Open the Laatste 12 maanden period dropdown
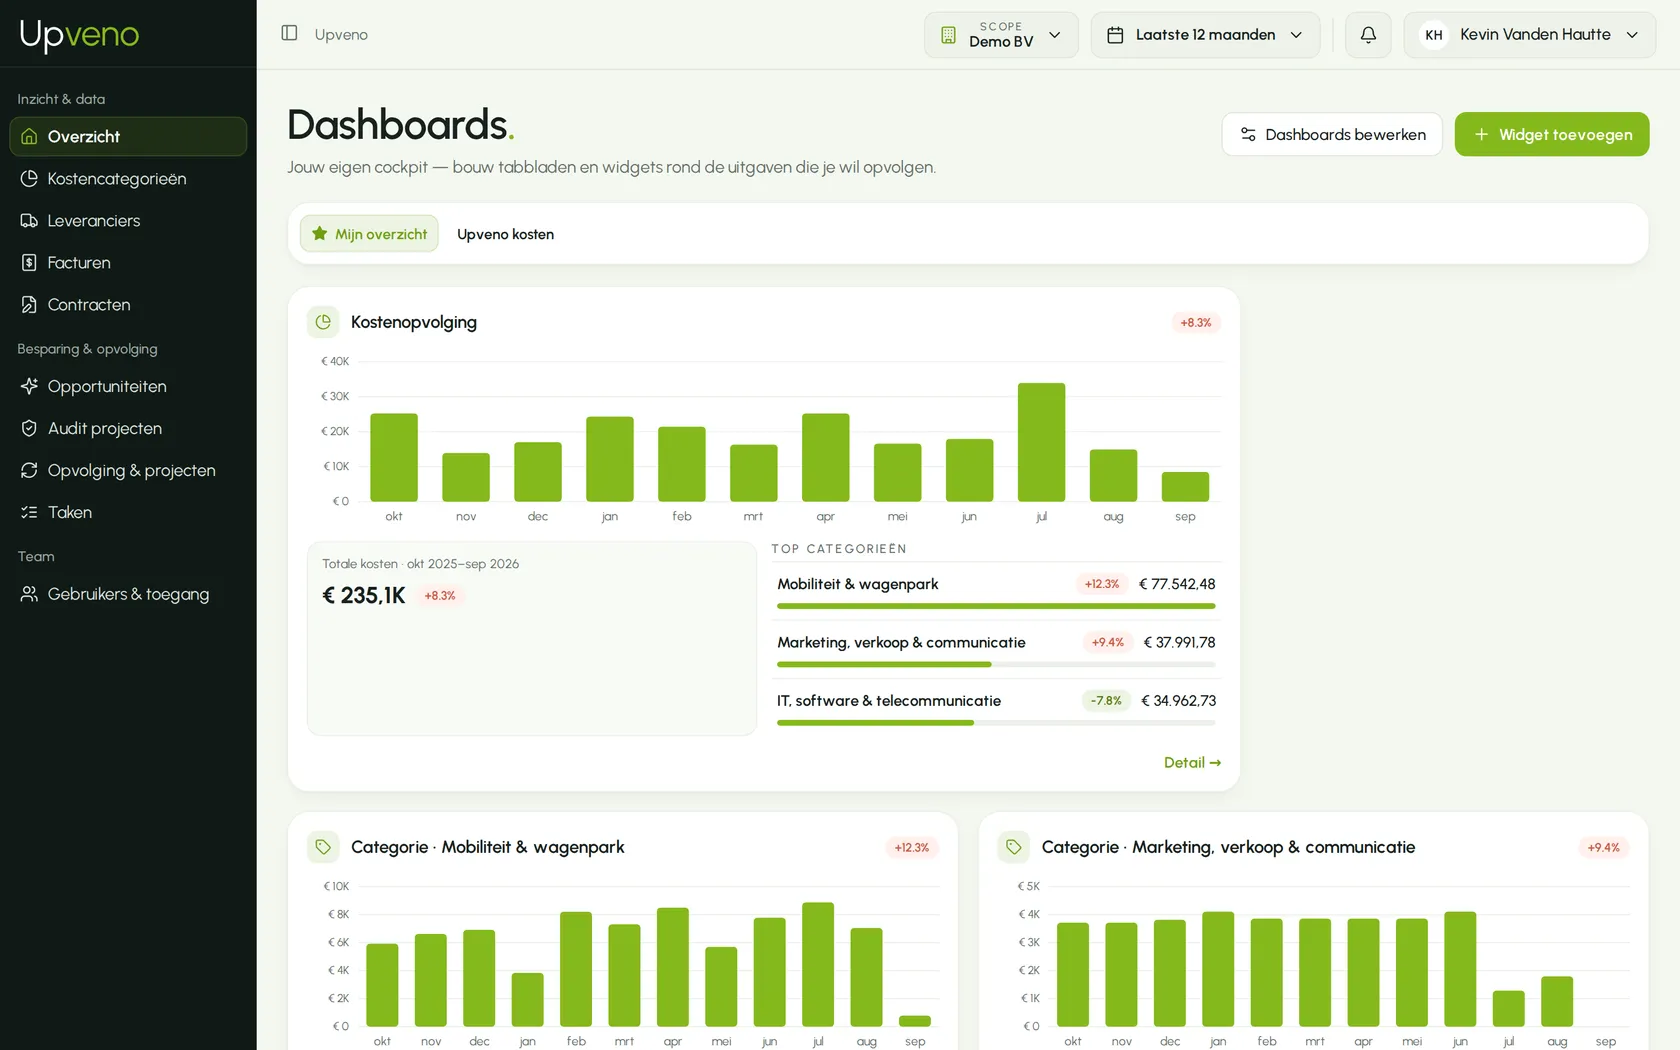Viewport: 1680px width, 1050px height. click(1205, 35)
